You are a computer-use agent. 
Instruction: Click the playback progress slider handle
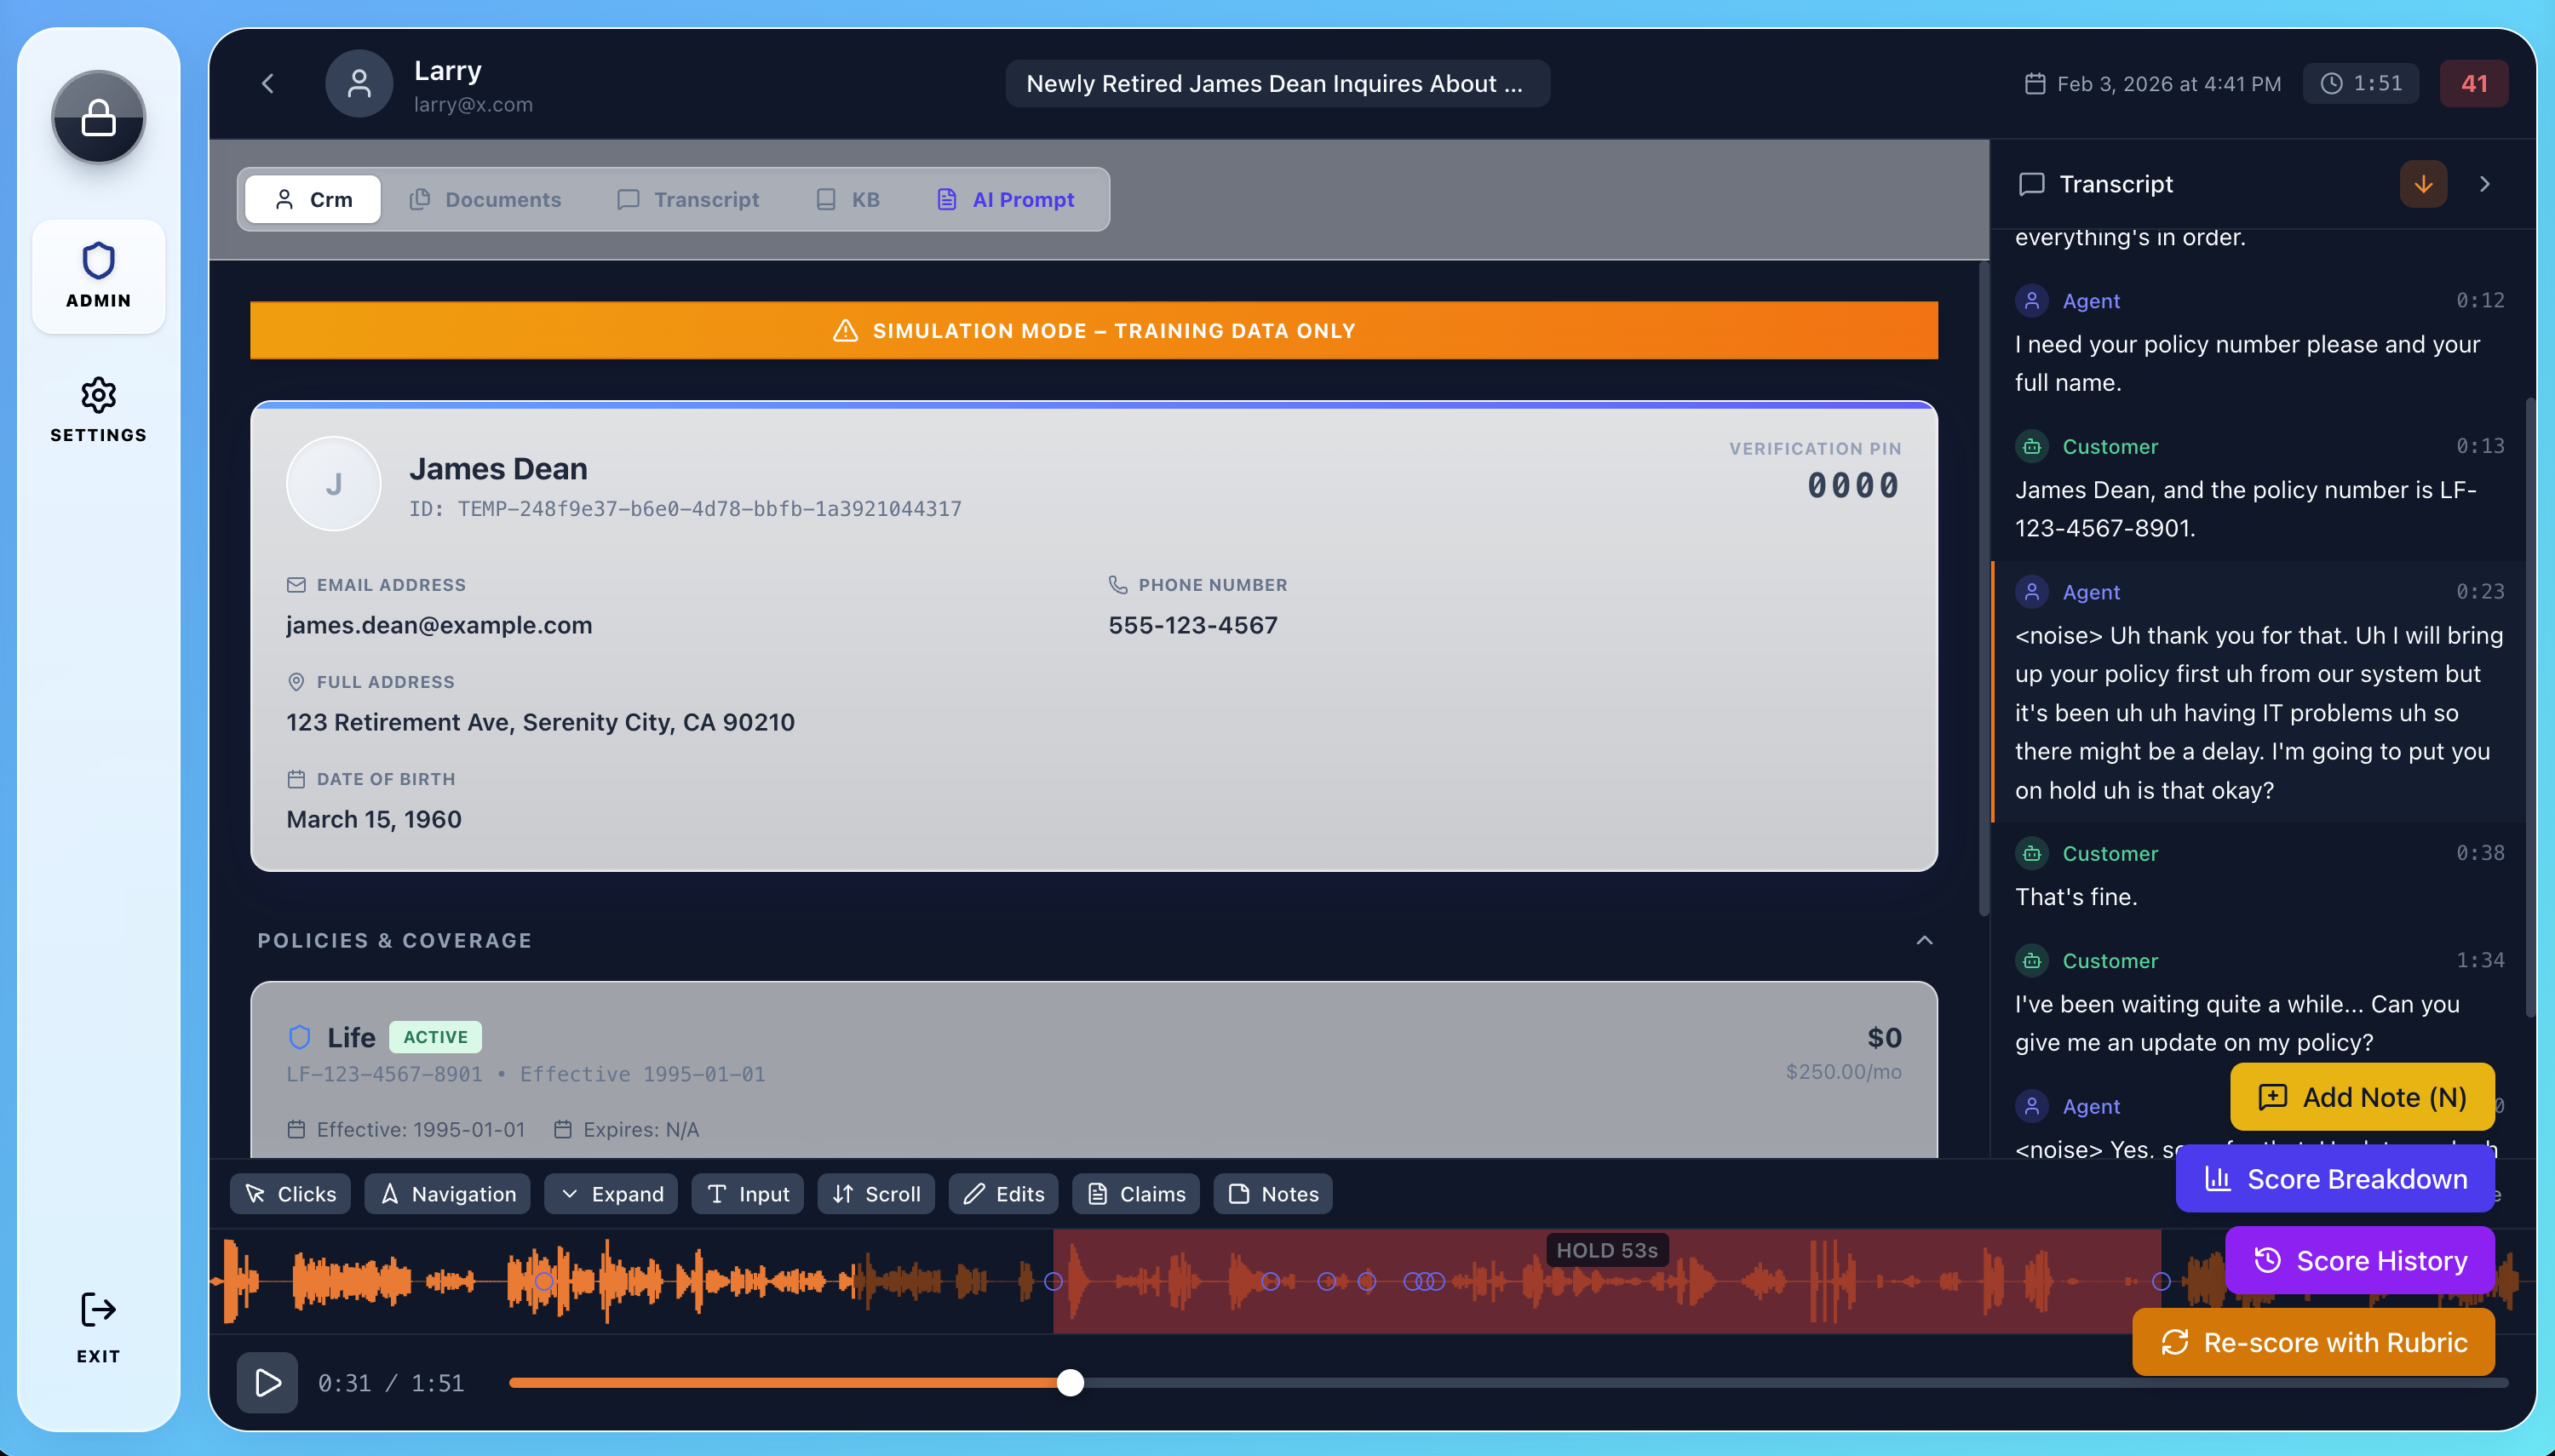click(1069, 1382)
